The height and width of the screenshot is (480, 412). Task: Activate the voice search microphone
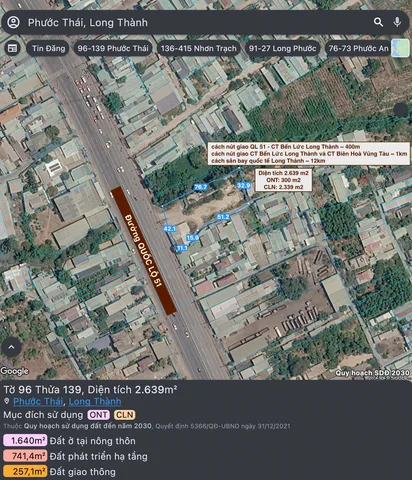[x=397, y=22]
